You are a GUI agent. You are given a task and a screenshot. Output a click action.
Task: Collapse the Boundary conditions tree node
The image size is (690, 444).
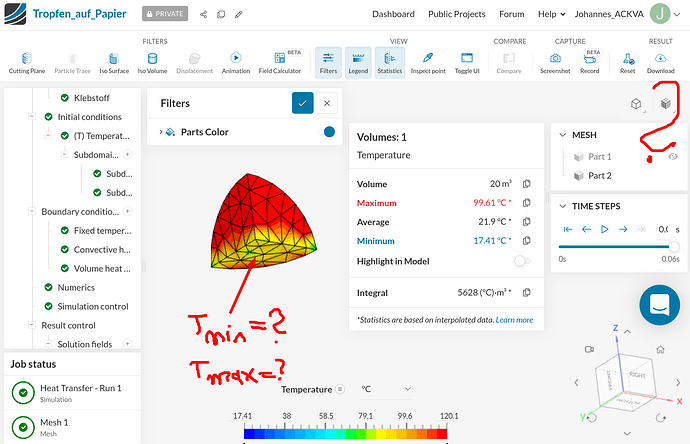pos(32,211)
